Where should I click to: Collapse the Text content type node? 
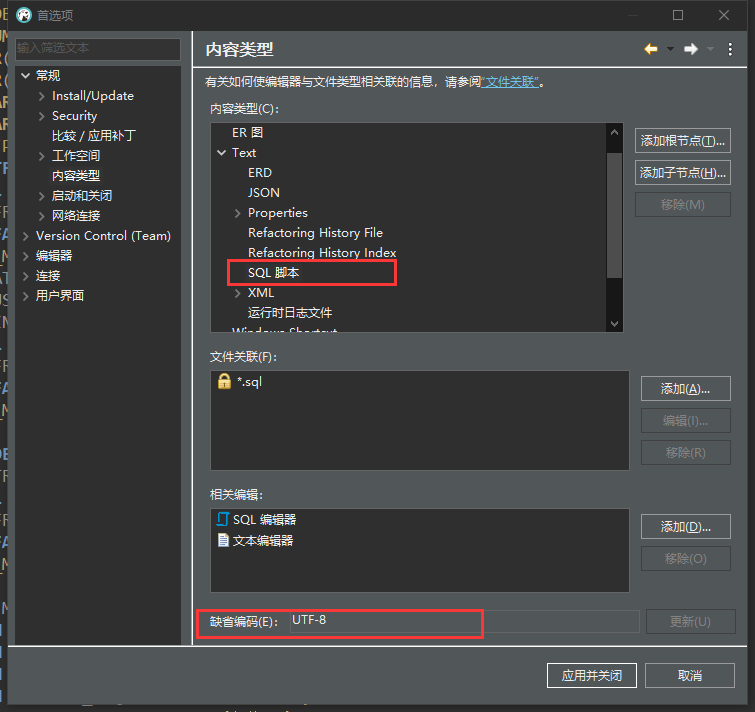221,153
